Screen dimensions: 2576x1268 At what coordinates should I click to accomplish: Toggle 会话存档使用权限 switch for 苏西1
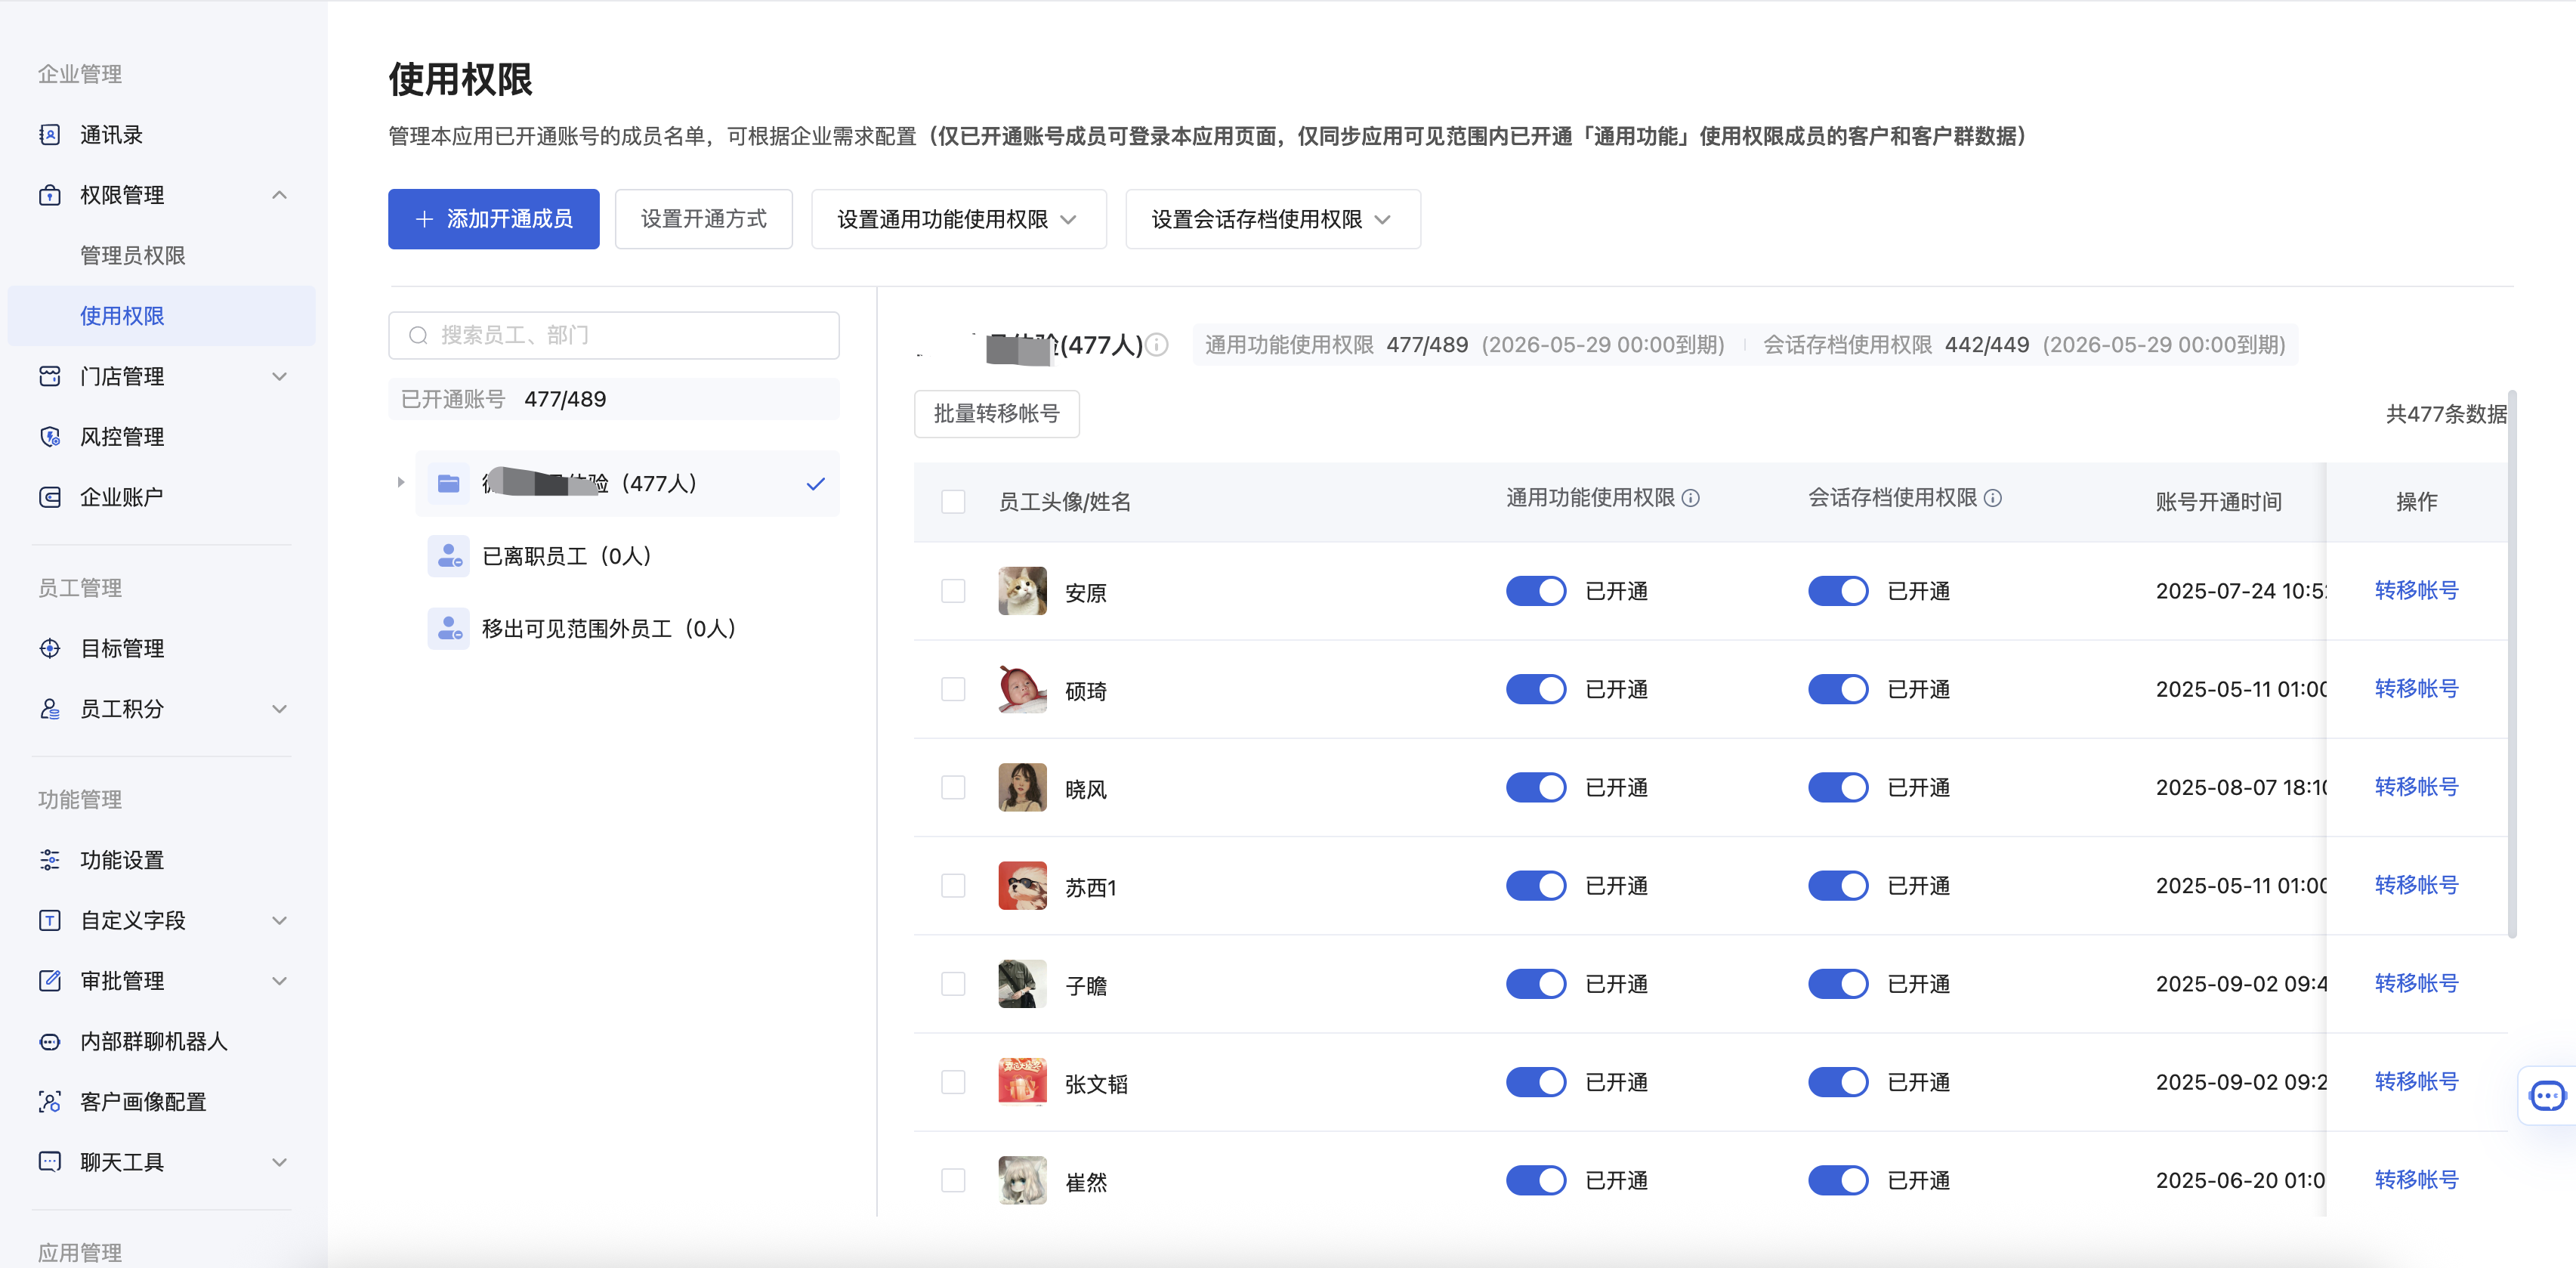click(1837, 886)
